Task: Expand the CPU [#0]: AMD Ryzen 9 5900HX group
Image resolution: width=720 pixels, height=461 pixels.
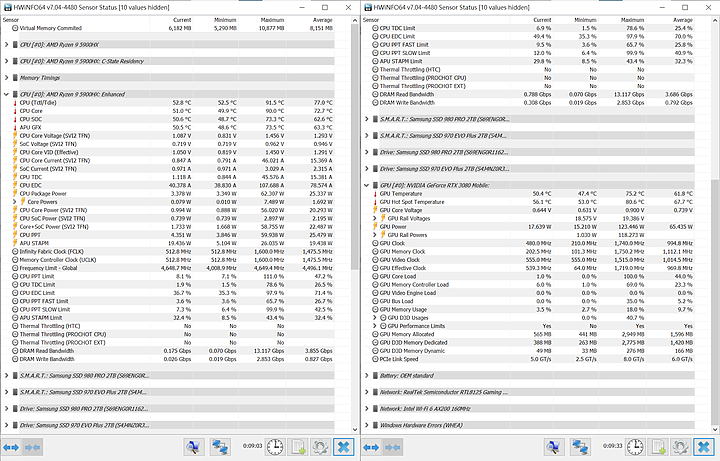Action: click(6, 45)
